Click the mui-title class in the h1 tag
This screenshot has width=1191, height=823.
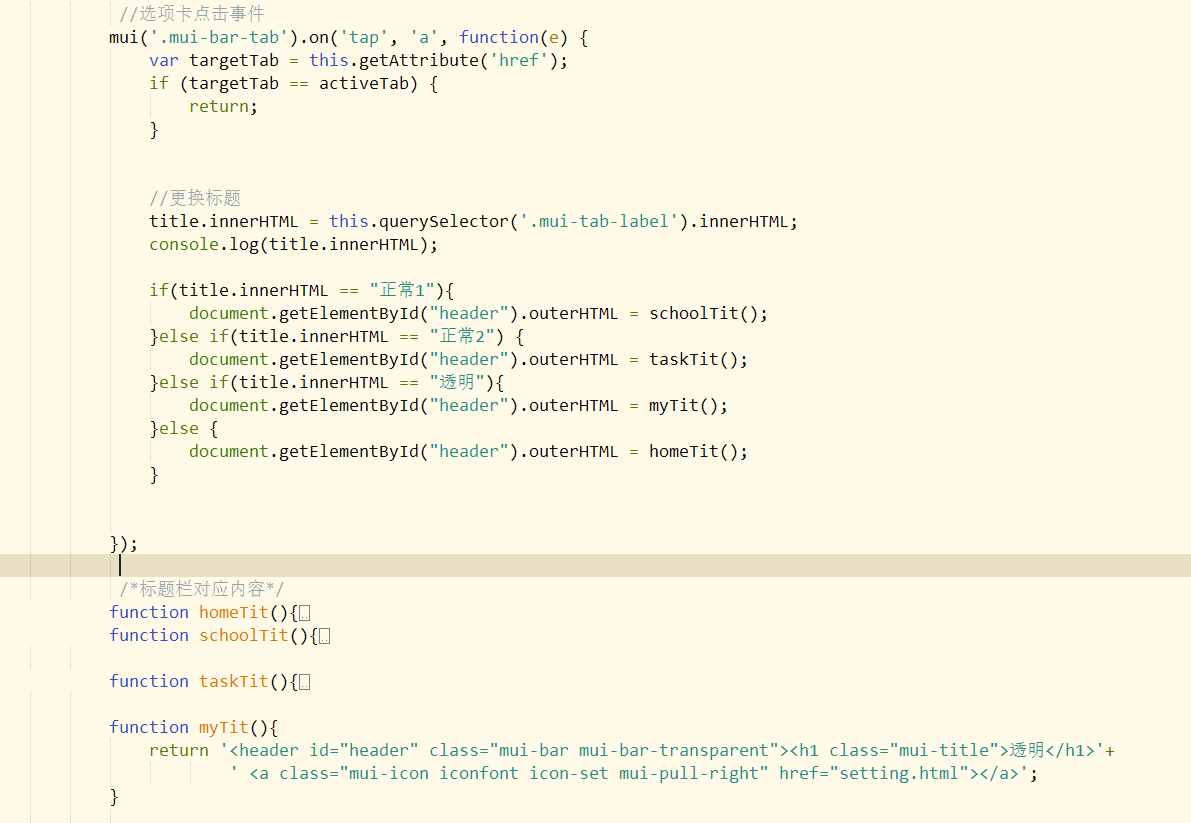coord(944,750)
